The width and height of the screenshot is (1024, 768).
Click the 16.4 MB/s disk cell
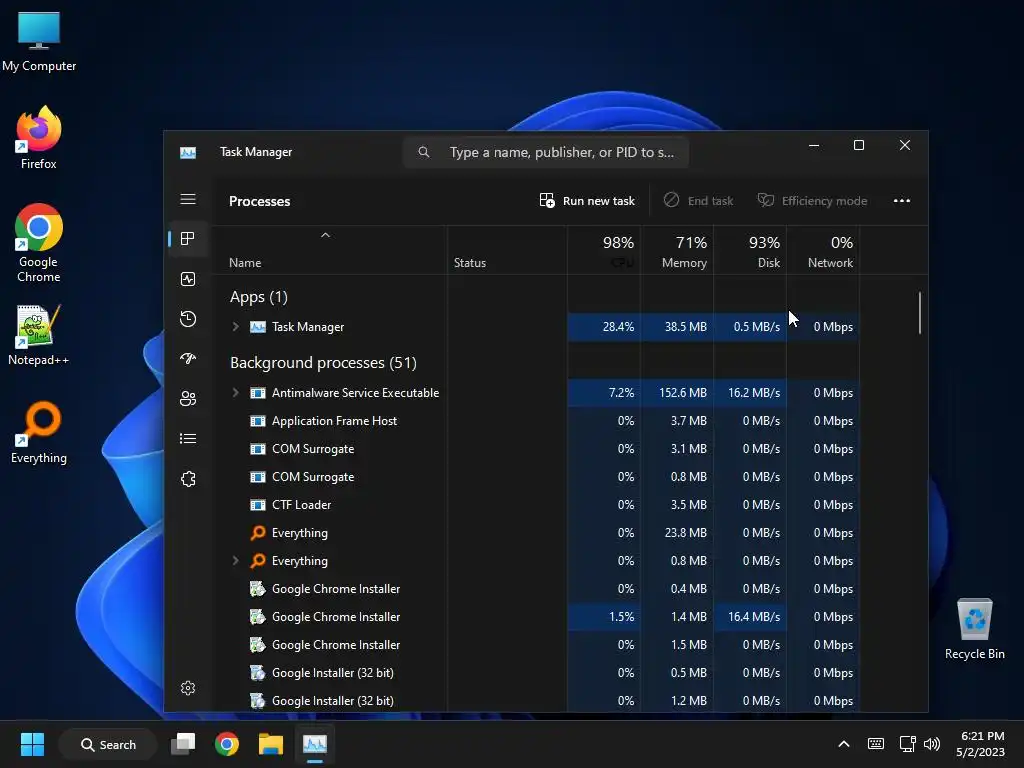pos(750,616)
